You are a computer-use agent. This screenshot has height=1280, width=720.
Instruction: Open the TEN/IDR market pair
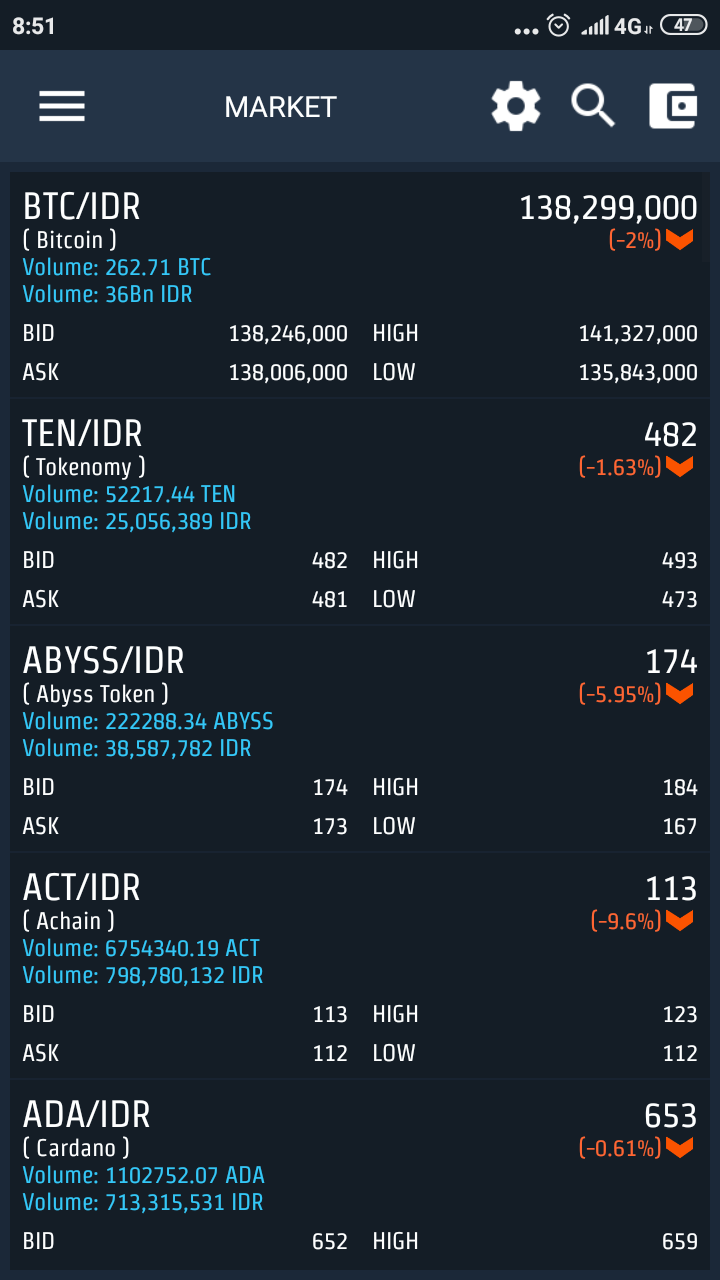83,434
